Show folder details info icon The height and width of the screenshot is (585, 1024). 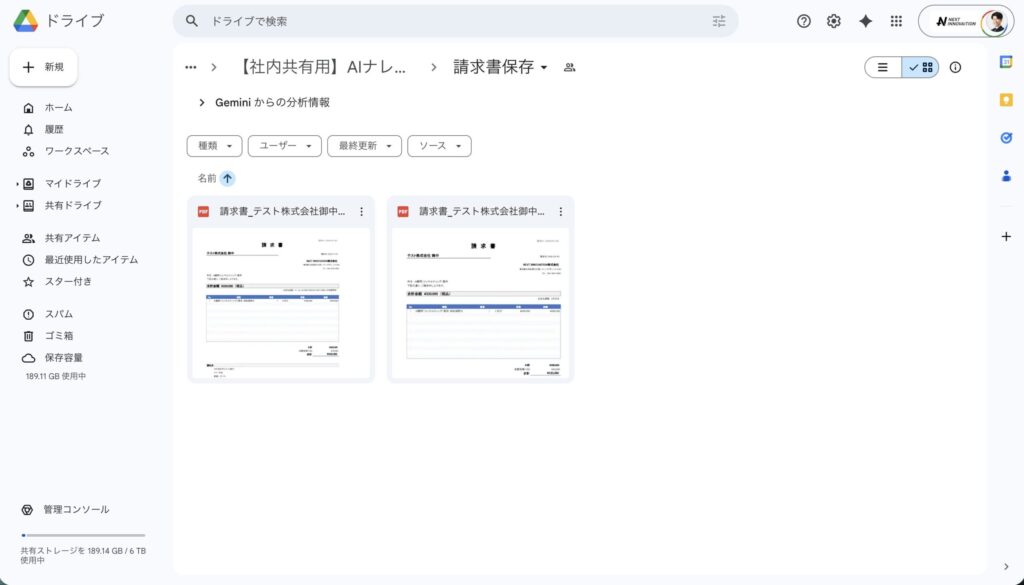pyautogui.click(x=955, y=67)
